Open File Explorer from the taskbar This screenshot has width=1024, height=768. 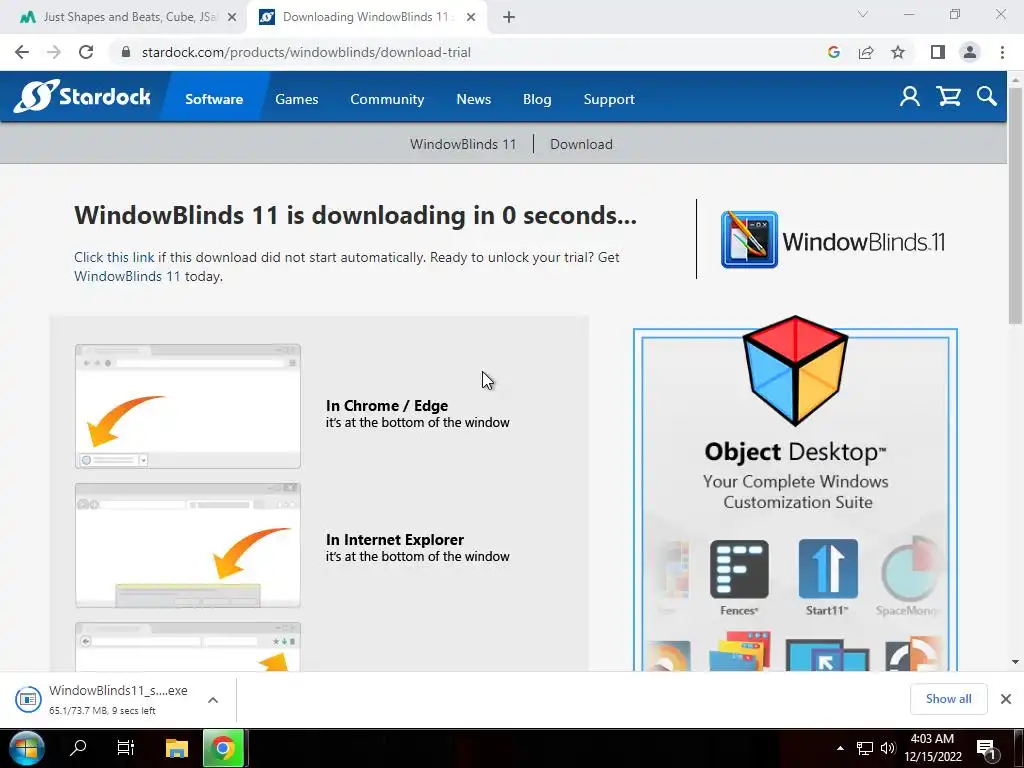[176, 748]
